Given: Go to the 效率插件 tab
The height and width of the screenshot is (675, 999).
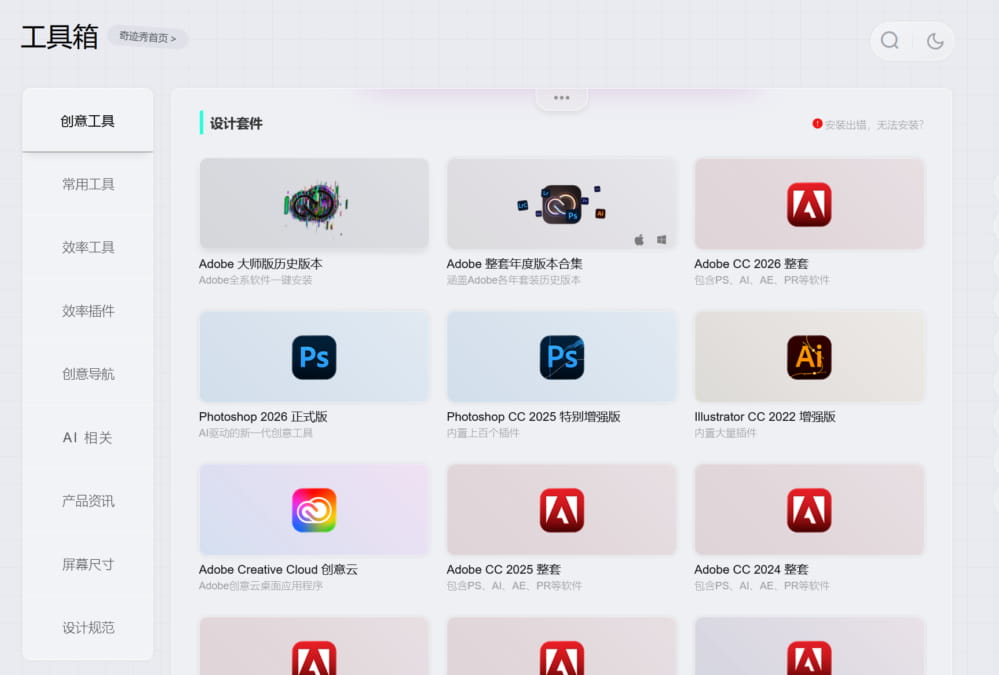Looking at the screenshot, I should pyautogui.click(x=88, y=310).
